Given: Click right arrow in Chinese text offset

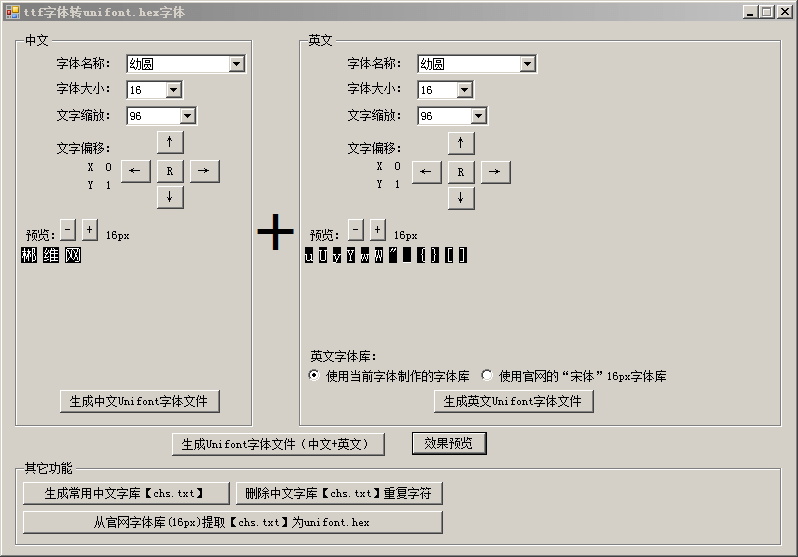Looking at the screenshot, I should point(204,171).
